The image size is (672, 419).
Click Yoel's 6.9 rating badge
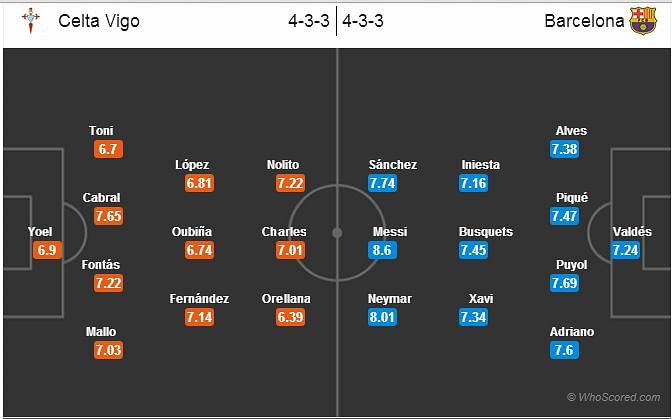click(47, 250)
